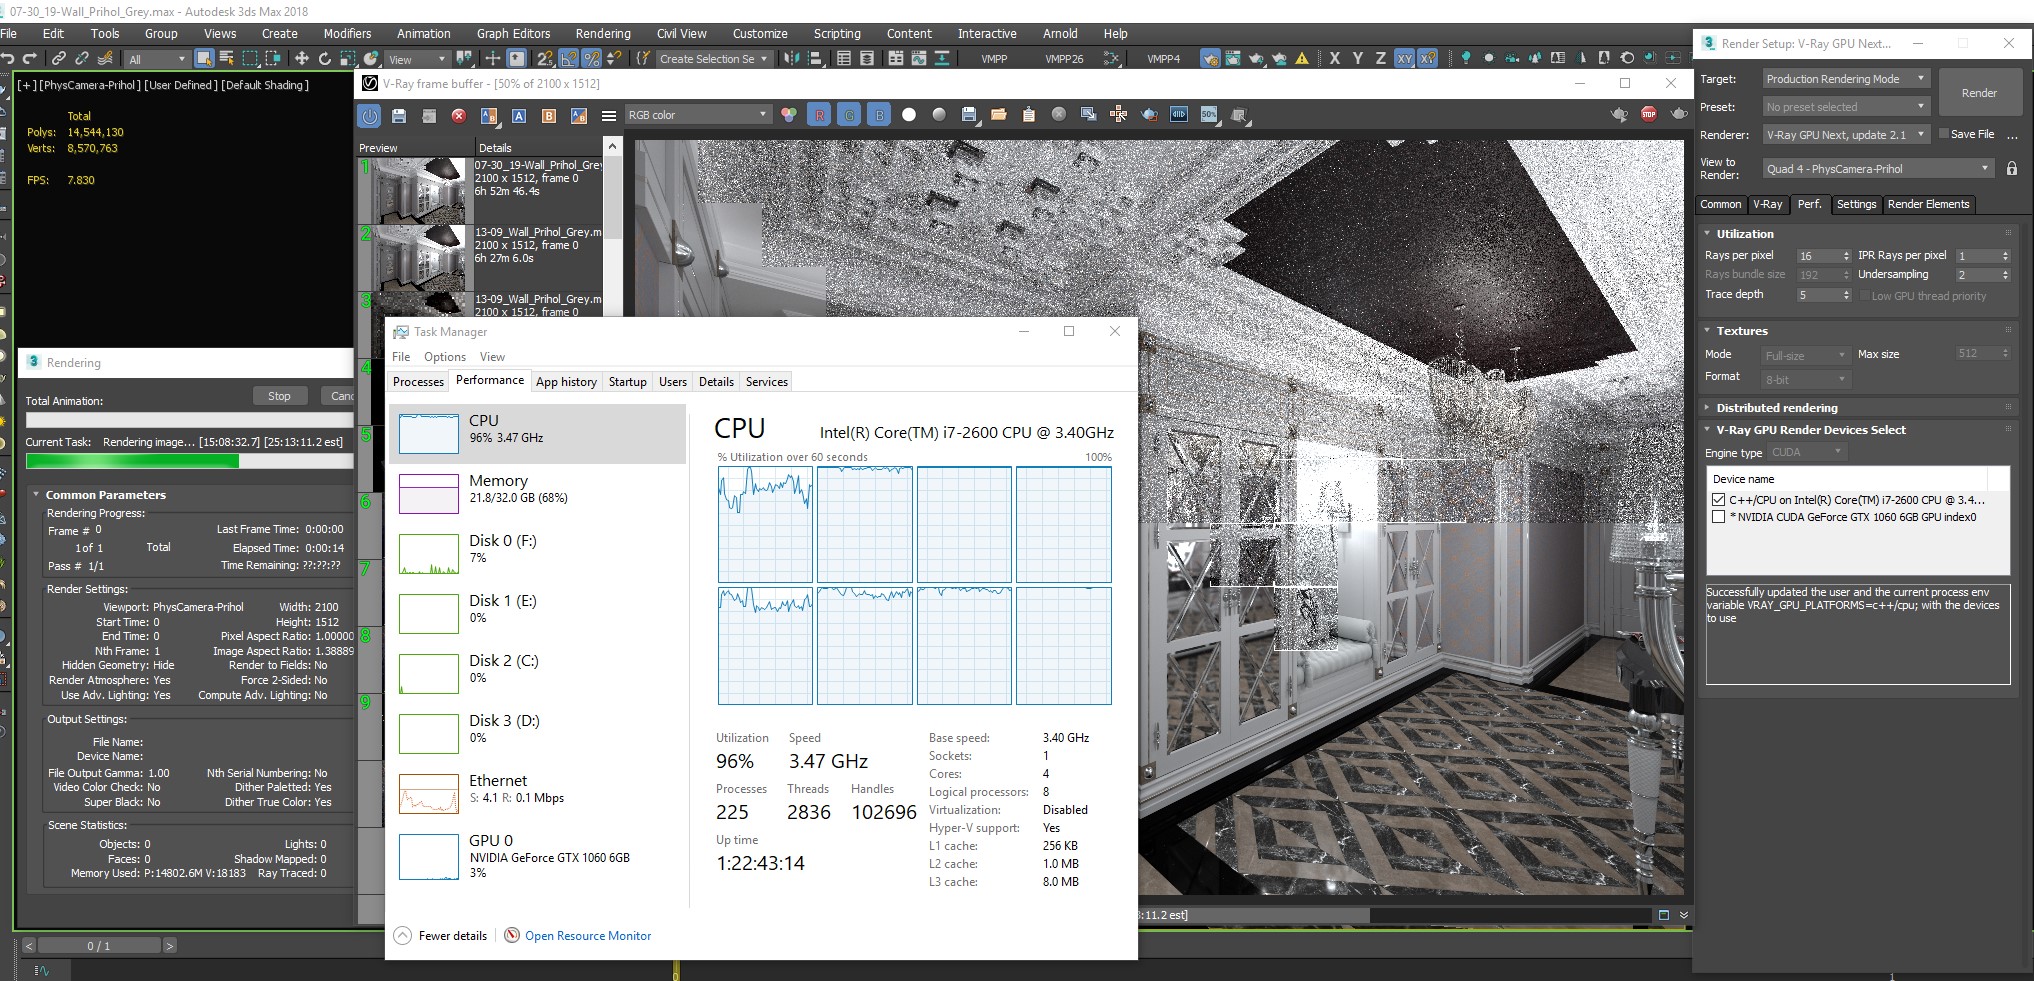Image resolution: width=2034 pixels, height=981 pixels.
Task: Switch to the Processes tab in Task Manager
Action: click(x=418, y=382)
